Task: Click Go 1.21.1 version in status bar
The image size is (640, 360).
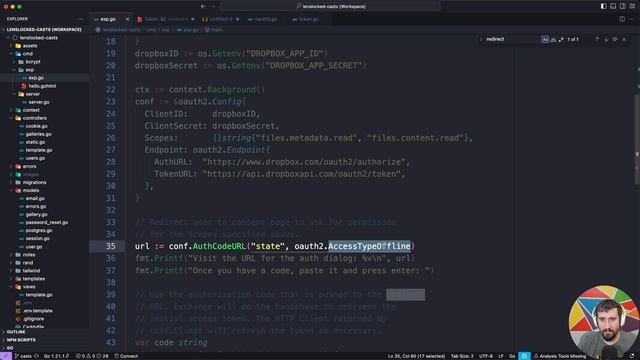Action: point(56,356)
